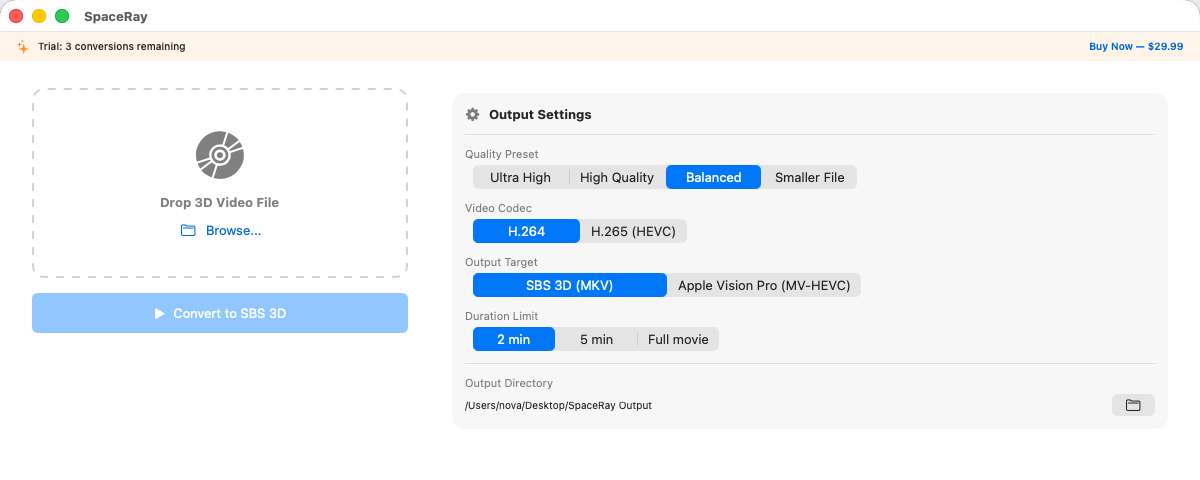Viewport: 1200px width, 480px height.
Task: Select the H.264 video codec
Action: click(x=526, y=232)
